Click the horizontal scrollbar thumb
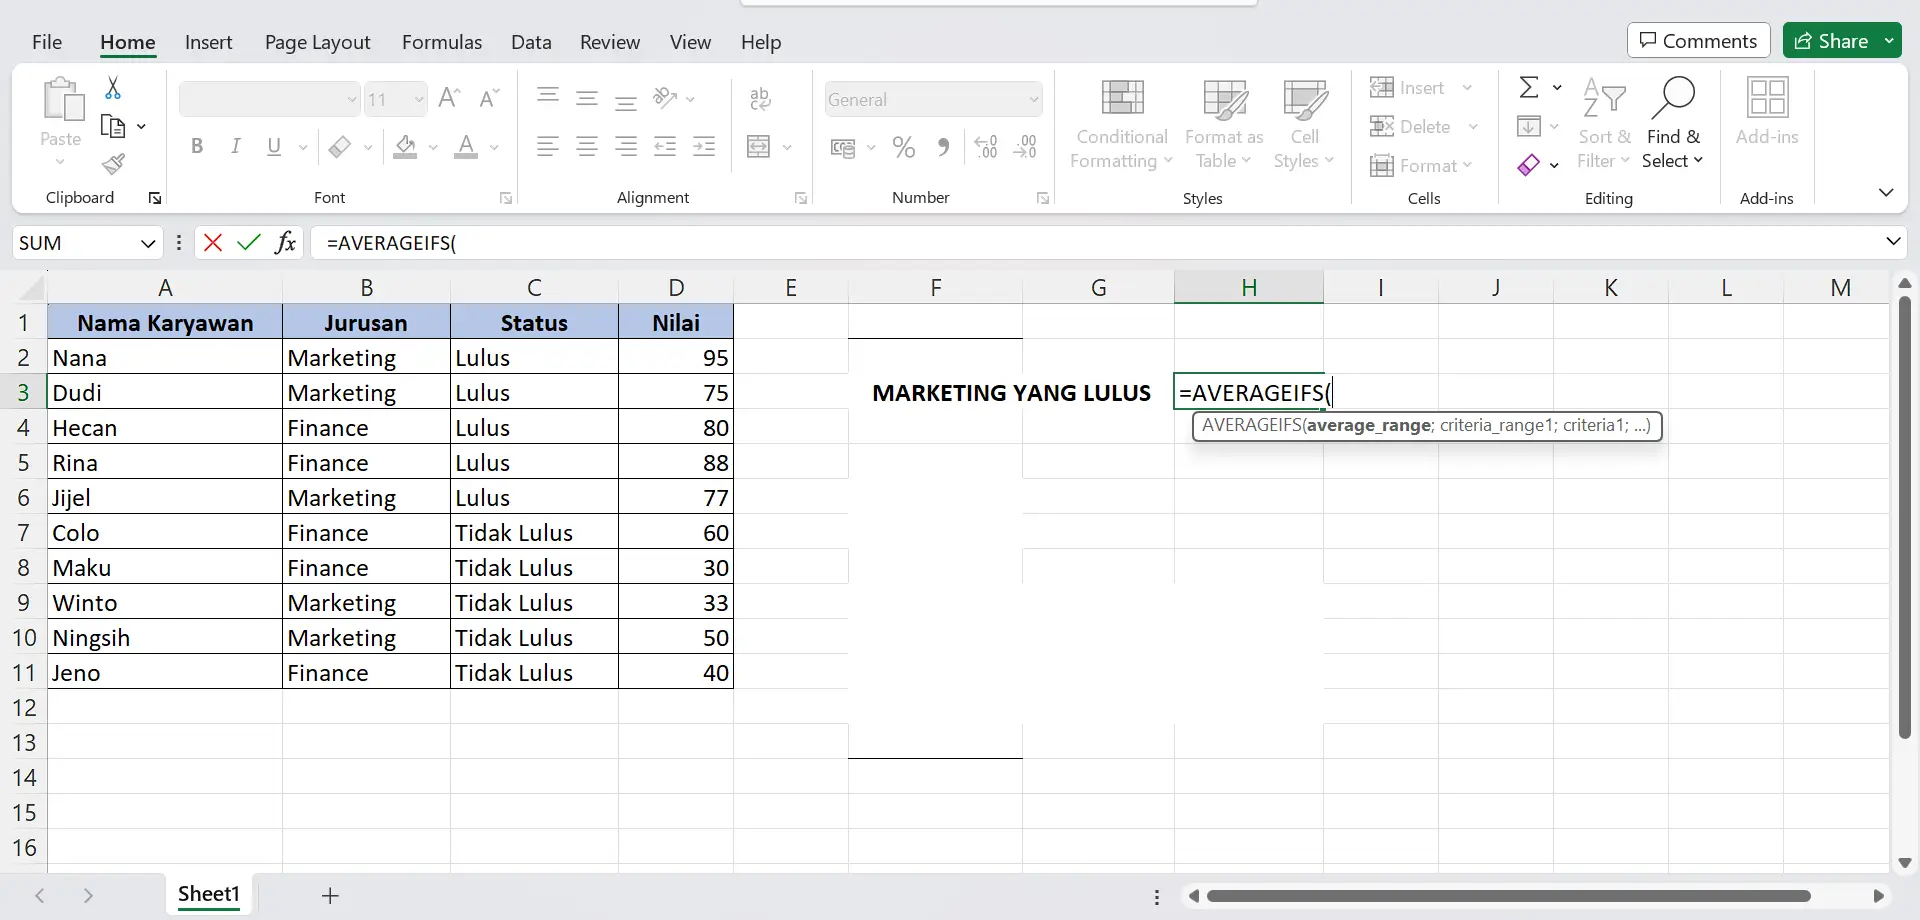This screenshot has height=920, width=1920. click(x=1508, y=896)
